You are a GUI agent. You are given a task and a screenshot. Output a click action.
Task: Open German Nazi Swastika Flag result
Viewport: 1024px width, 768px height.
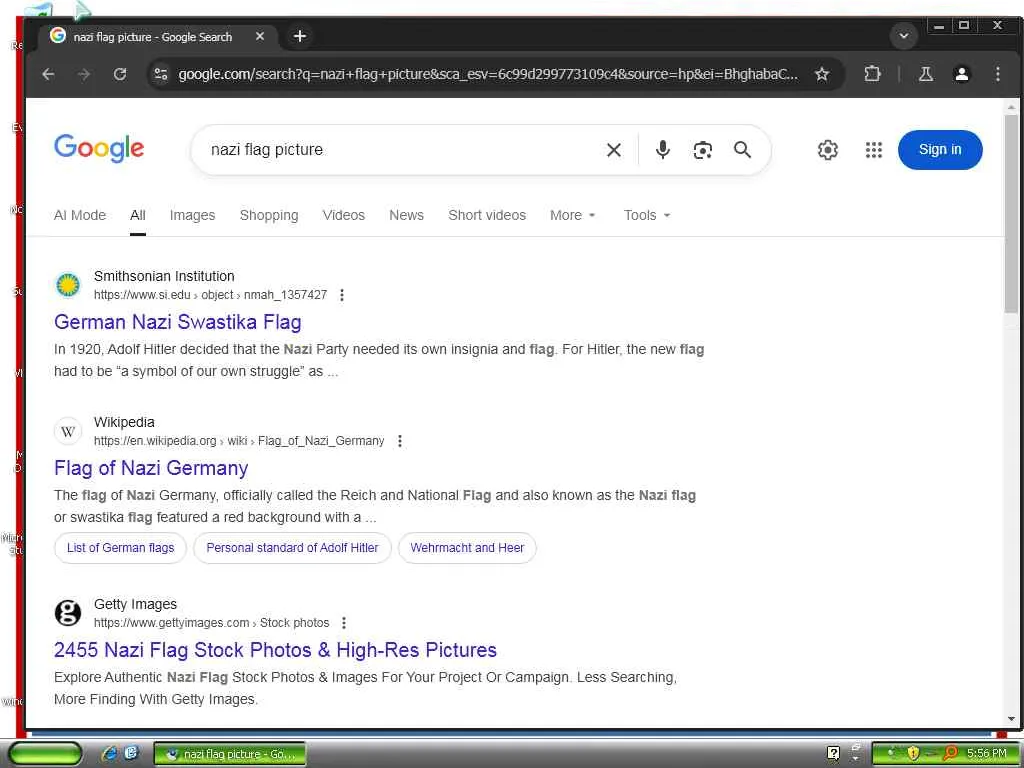pyautogui.click(x=178, y=322)
